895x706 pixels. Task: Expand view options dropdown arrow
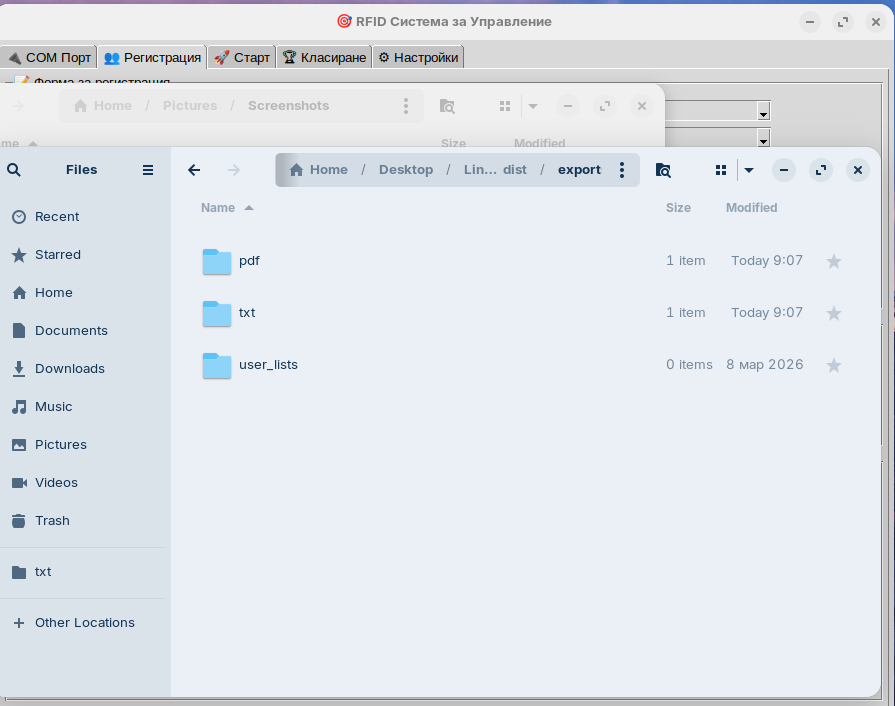point(749,170)
